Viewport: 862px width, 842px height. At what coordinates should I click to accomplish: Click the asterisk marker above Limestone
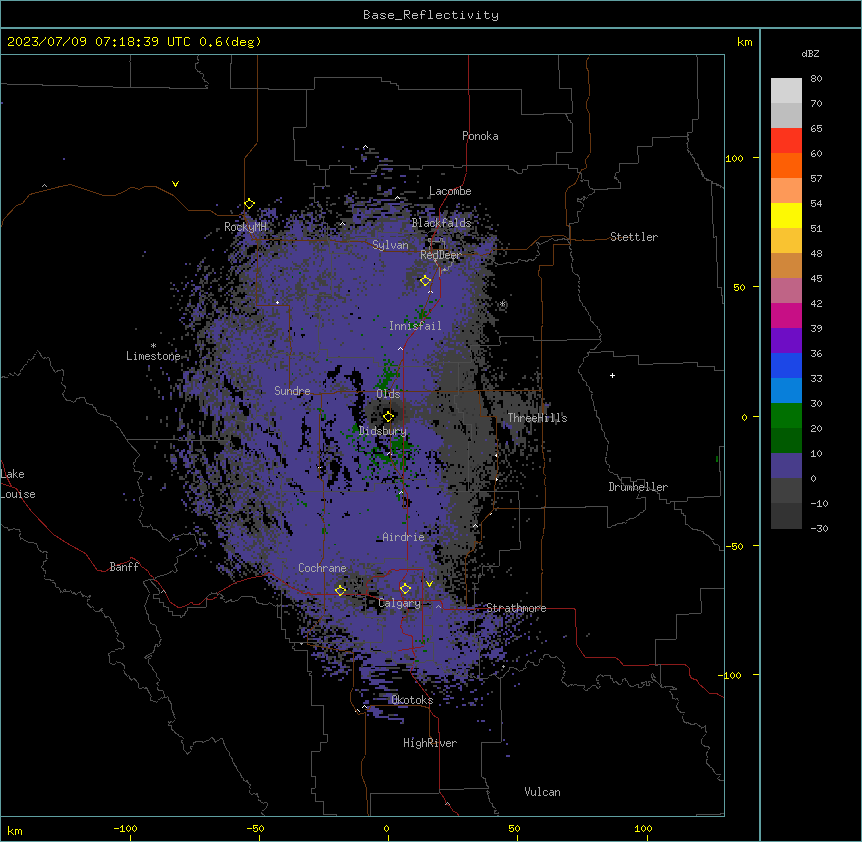(x=153, y=346)
